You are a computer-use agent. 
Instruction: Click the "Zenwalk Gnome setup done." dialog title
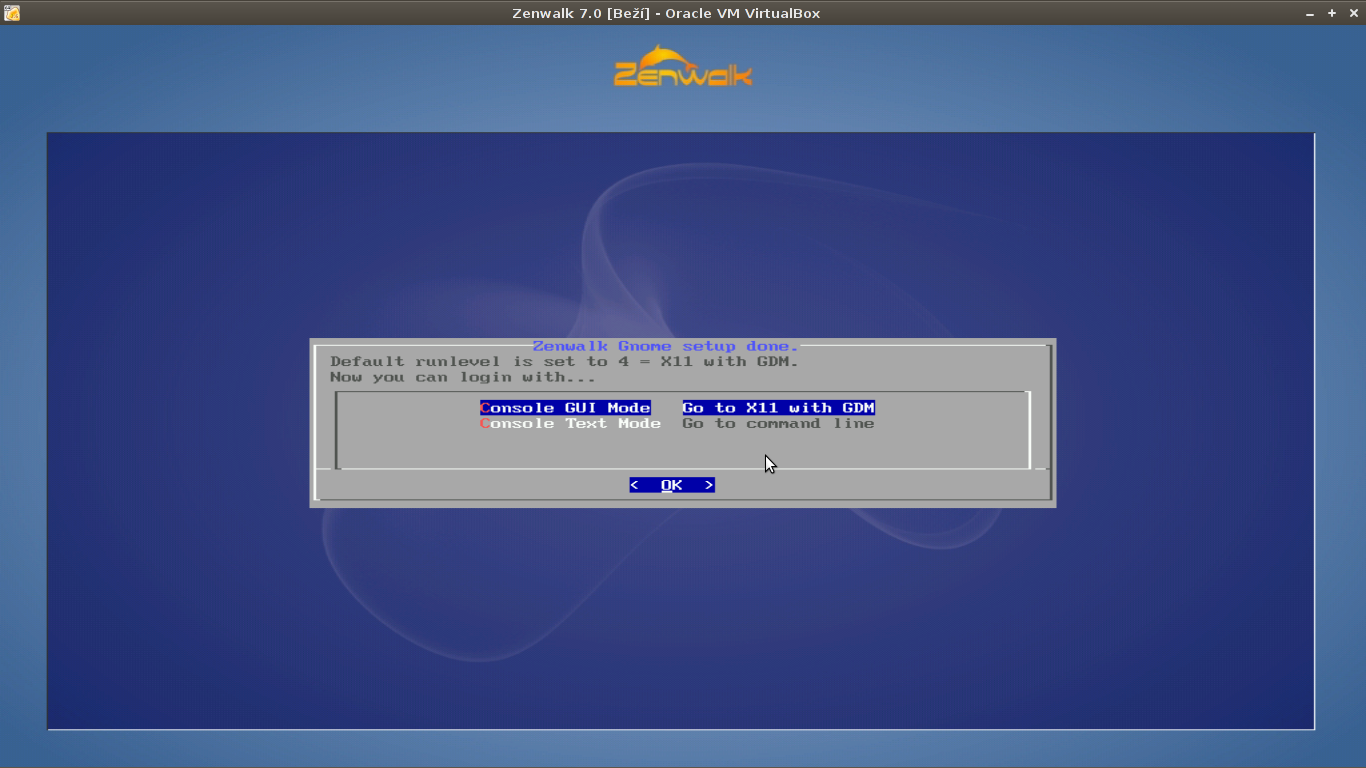pos(666,346)
